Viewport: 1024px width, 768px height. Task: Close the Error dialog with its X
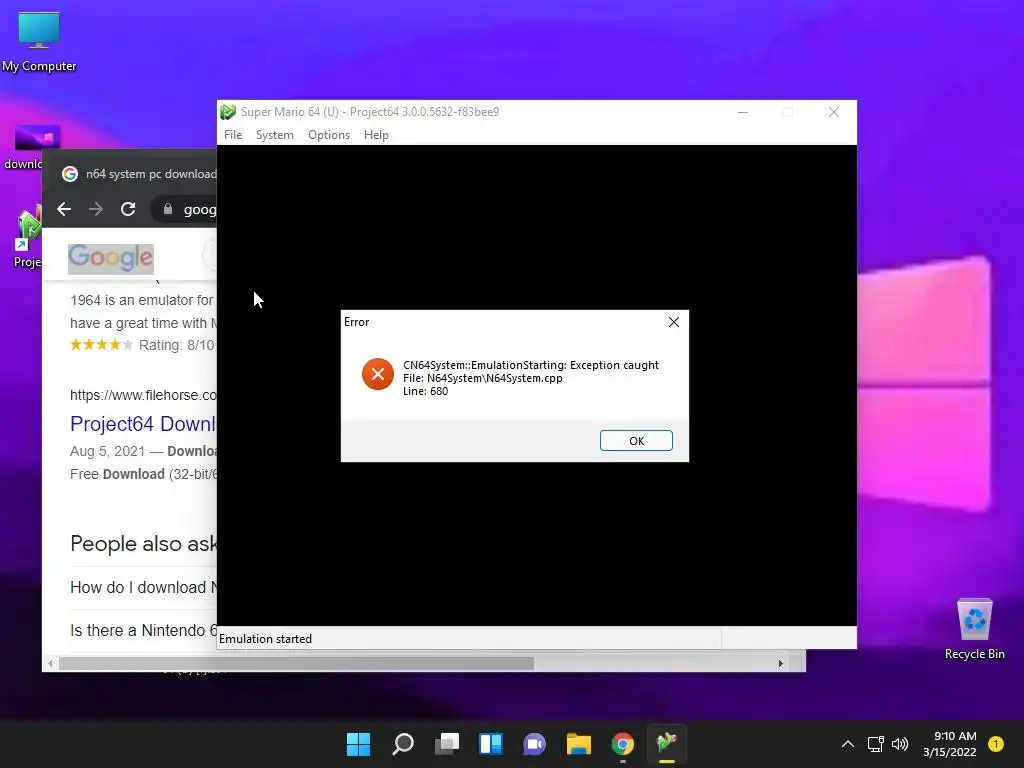coord(674,322)
